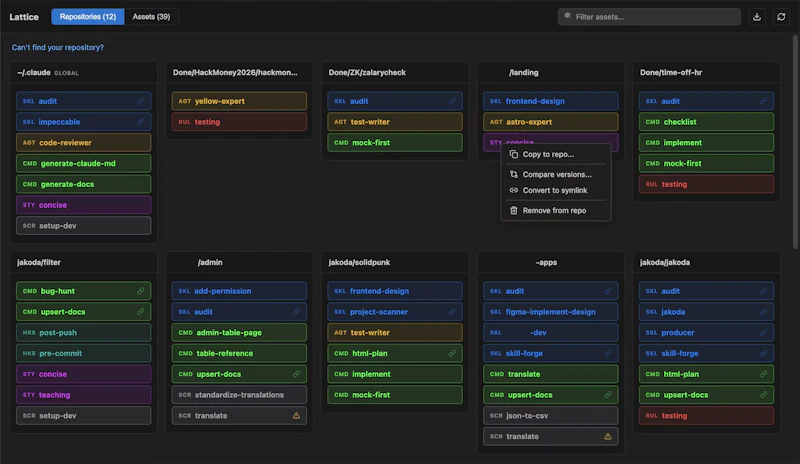Image resolution: width=800 pixels, height=464 pixels.
Task: Select Remove from repo menu entry
Action: 556,210
